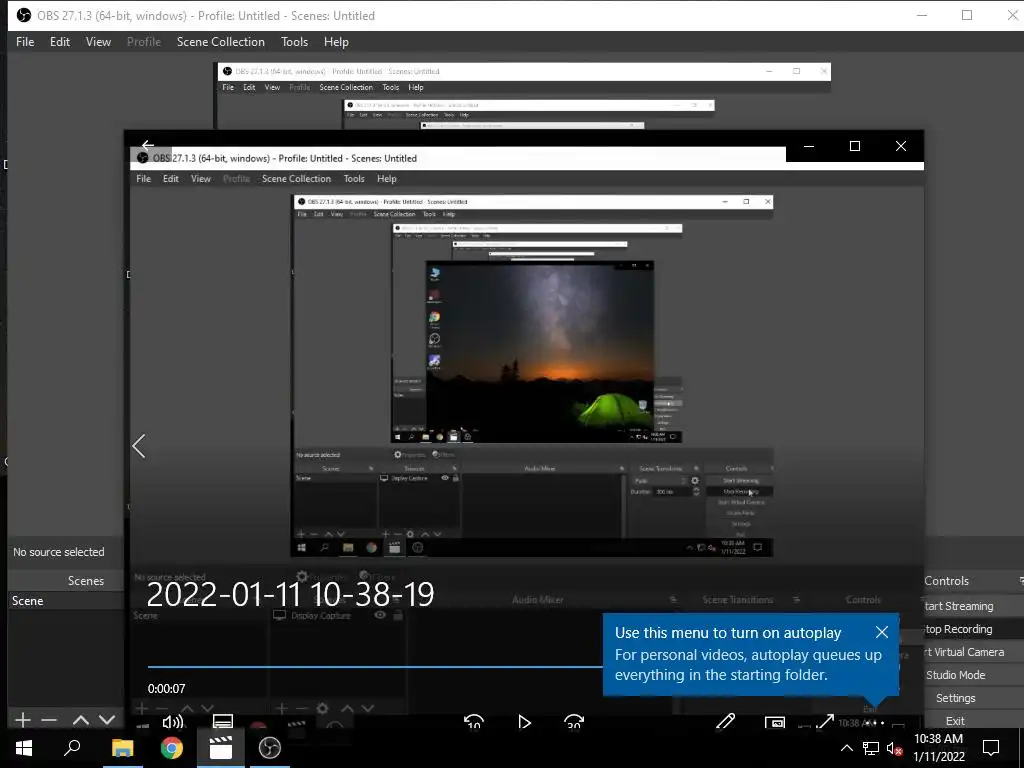Toggle Studio Mode in OBS
The width and height of the screenshot is (1024, 768).
point(955,675)
